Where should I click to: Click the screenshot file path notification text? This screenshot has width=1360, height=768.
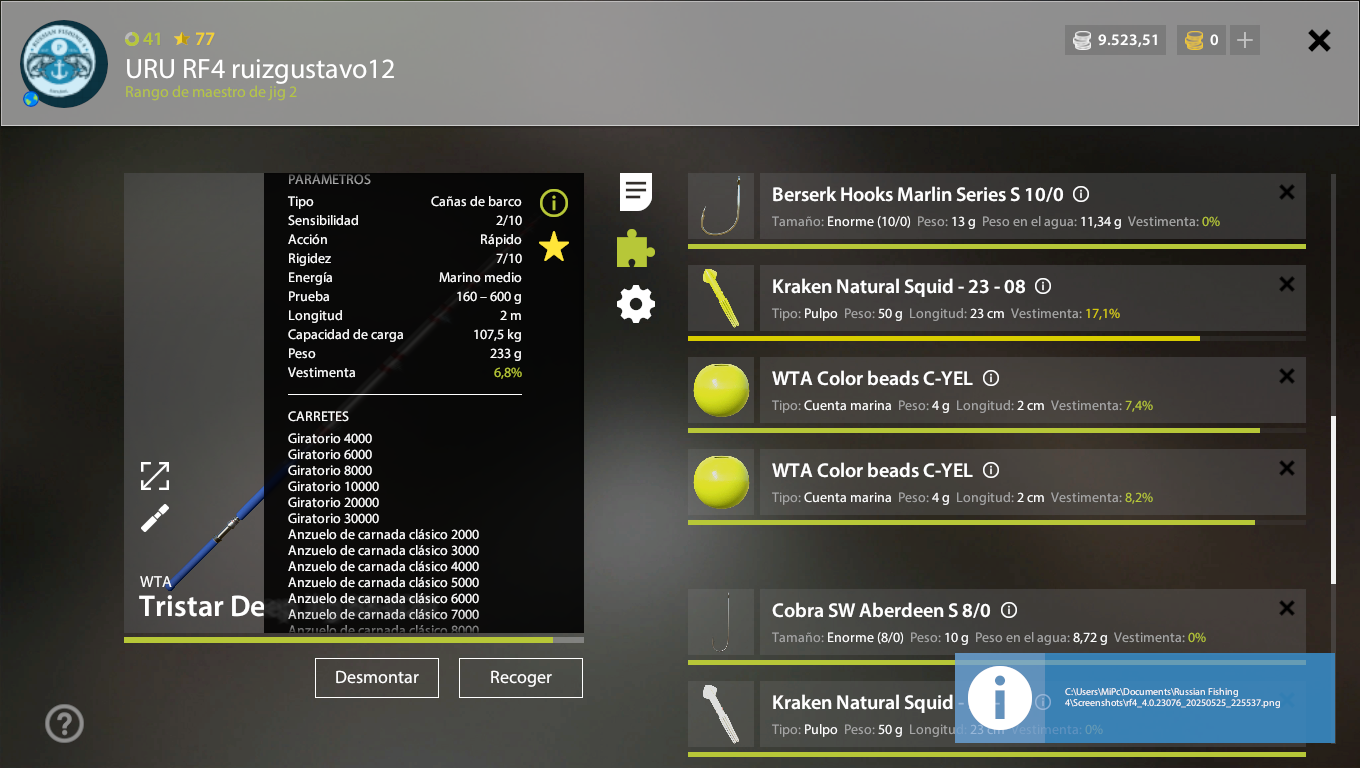pyautogui.click(x=1172, y=697)
